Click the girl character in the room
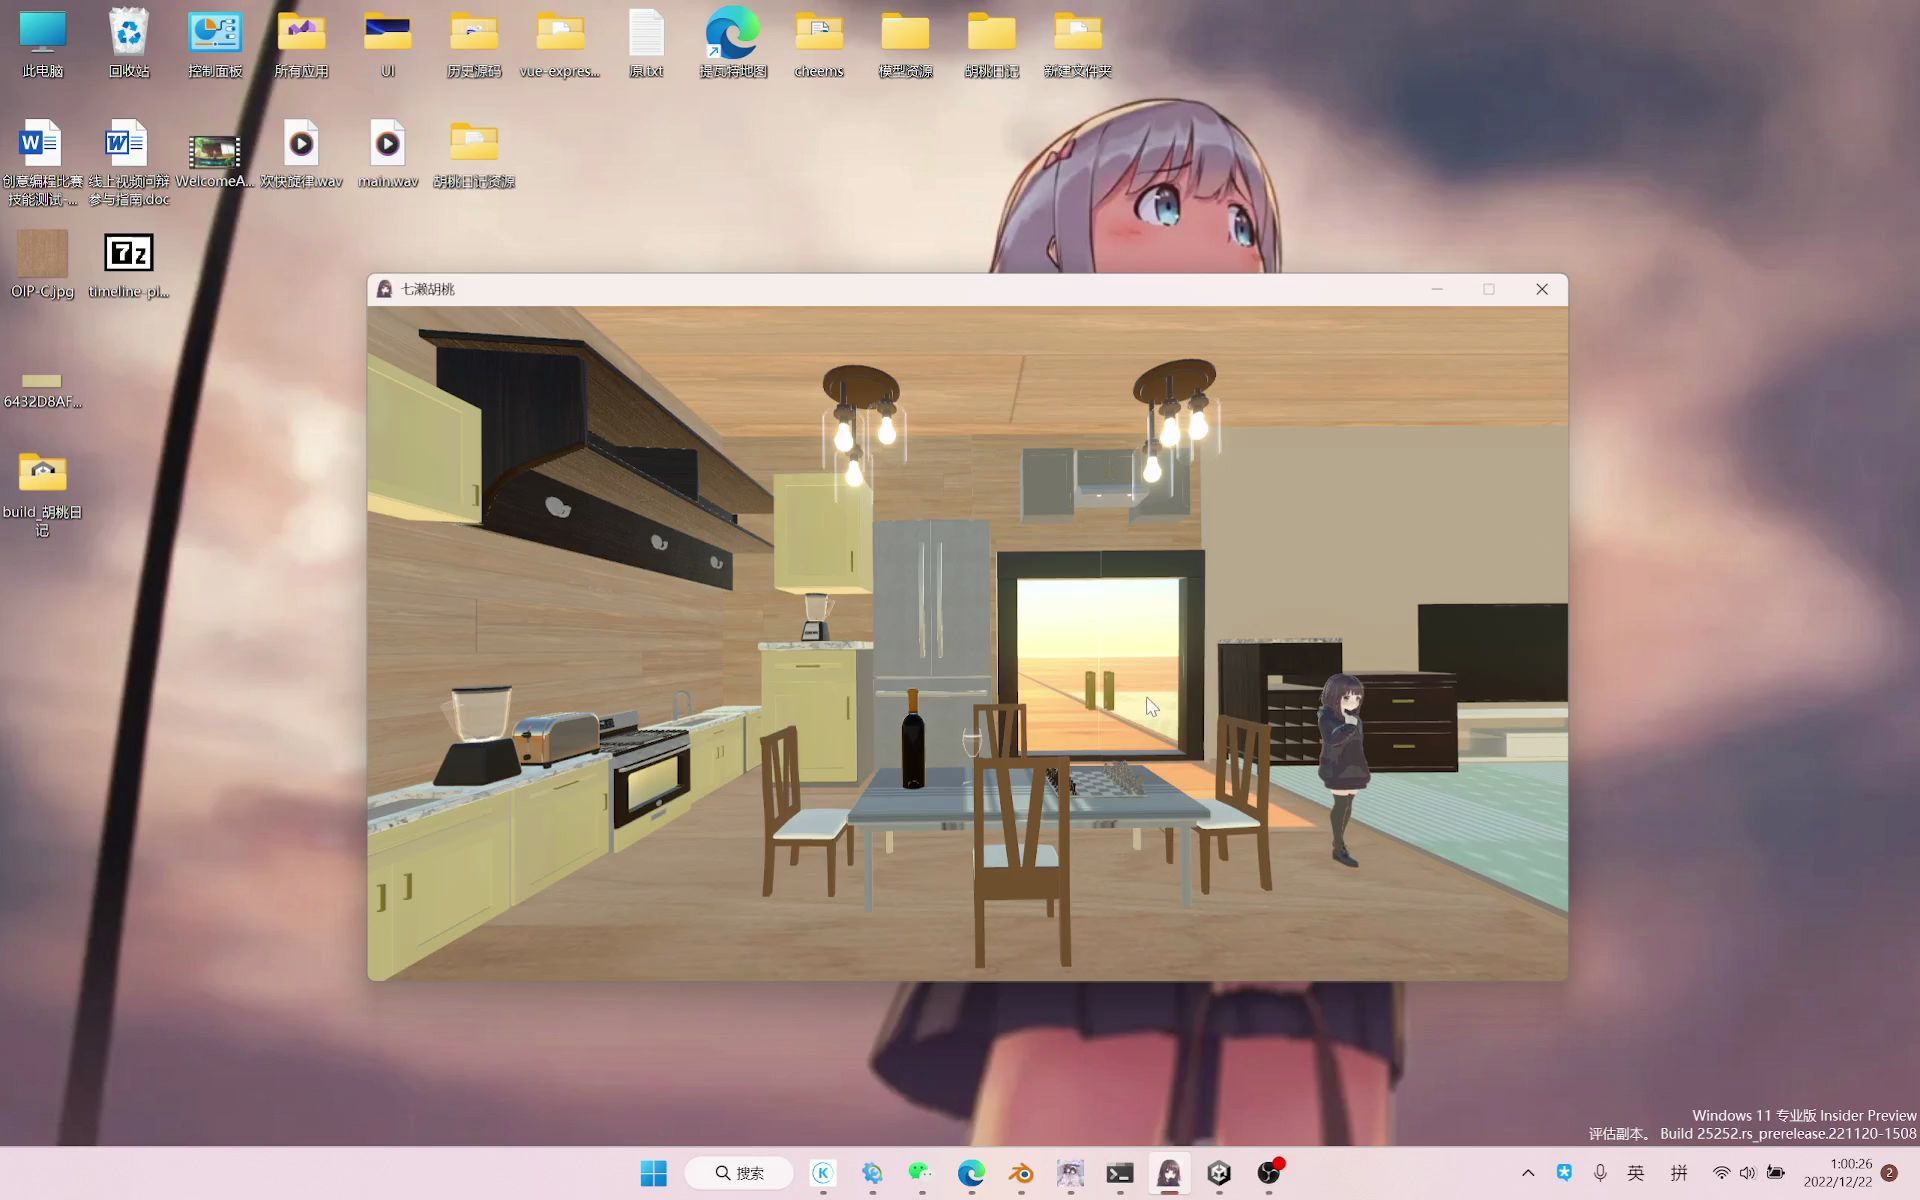The image size is (1920, 1200). [1343, 765]
